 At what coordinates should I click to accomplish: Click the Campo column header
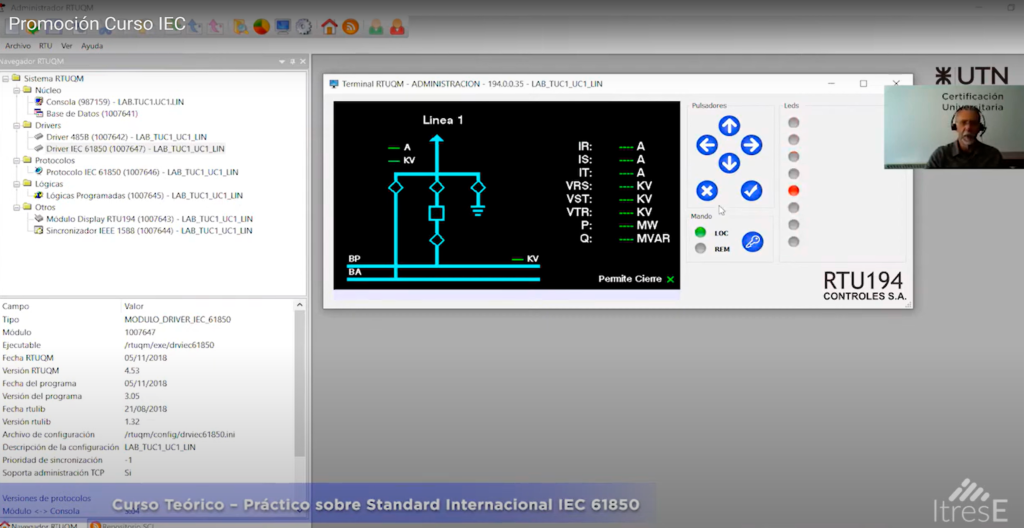click(16, 306)
